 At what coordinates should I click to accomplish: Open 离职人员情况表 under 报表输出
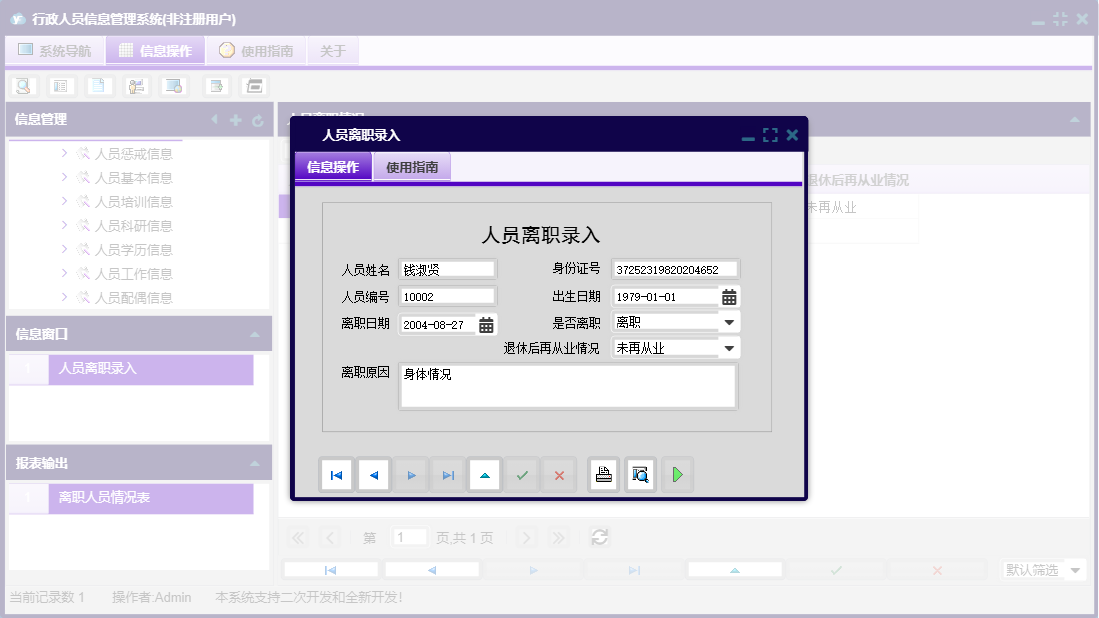click(104, 498)
